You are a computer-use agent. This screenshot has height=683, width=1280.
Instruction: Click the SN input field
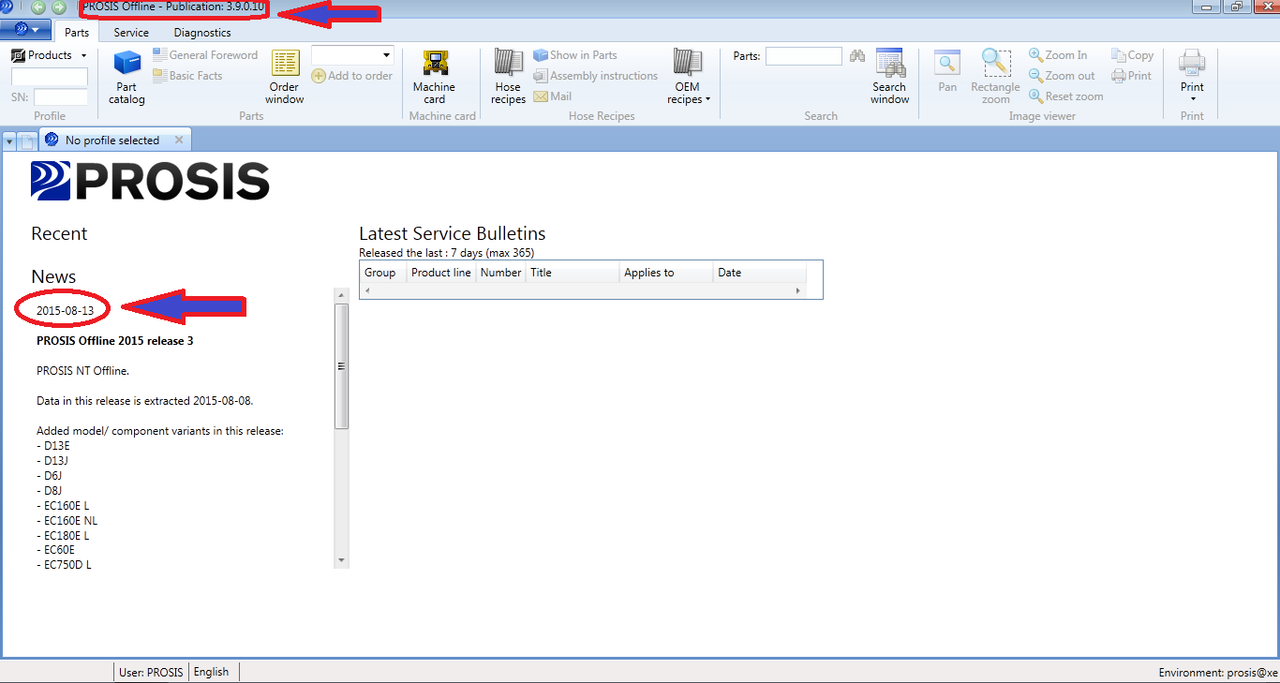[x=61, y=97]
